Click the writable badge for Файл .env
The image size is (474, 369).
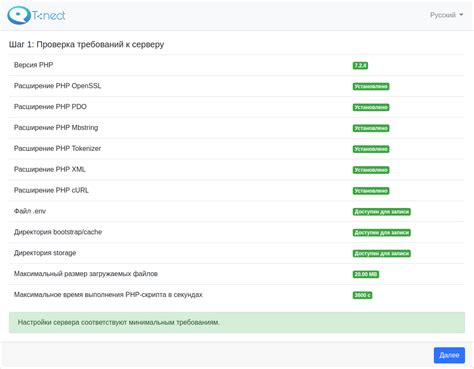click(382, 212)
